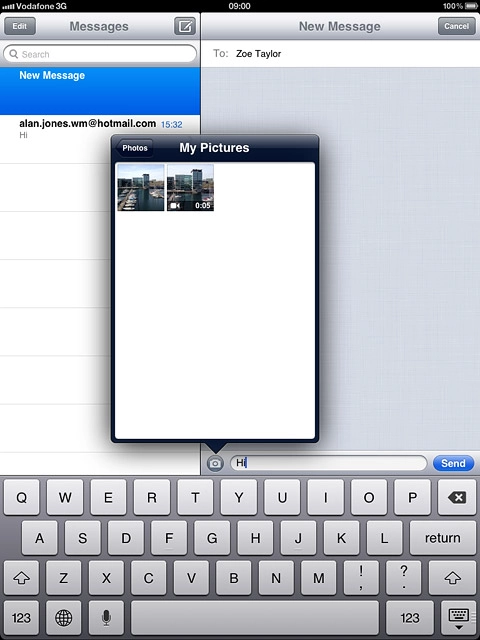The height and width of the screenshot is (640, 480).
Task: Tap the G key
Action: click(212, 538)
